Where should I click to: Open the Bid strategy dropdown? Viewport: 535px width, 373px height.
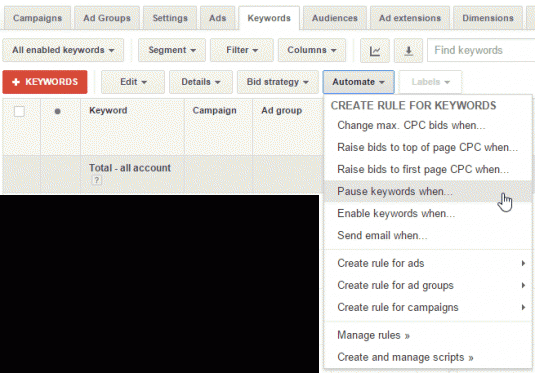click(278, 82)
